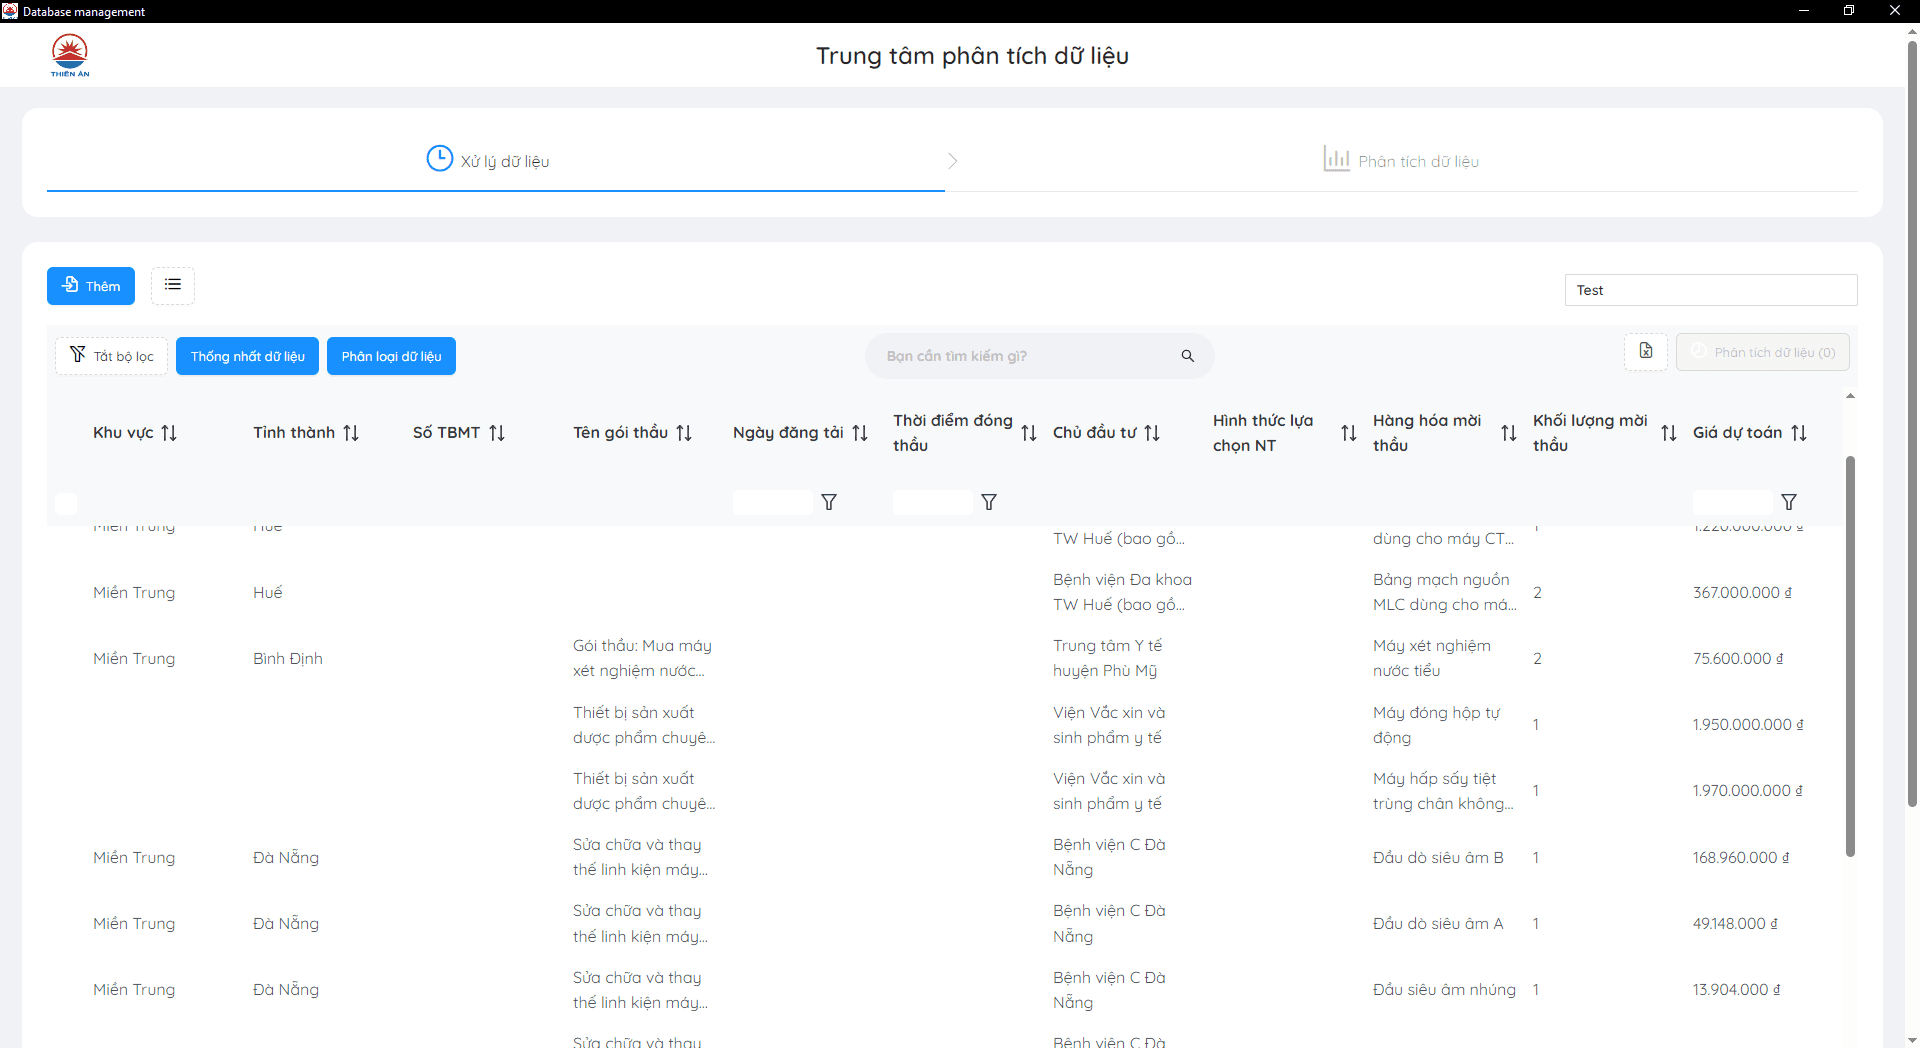Click the table vertical scrollbar thumb
The width and height of the screenshot is (1920, 1048).
[x=1850, y=656]
